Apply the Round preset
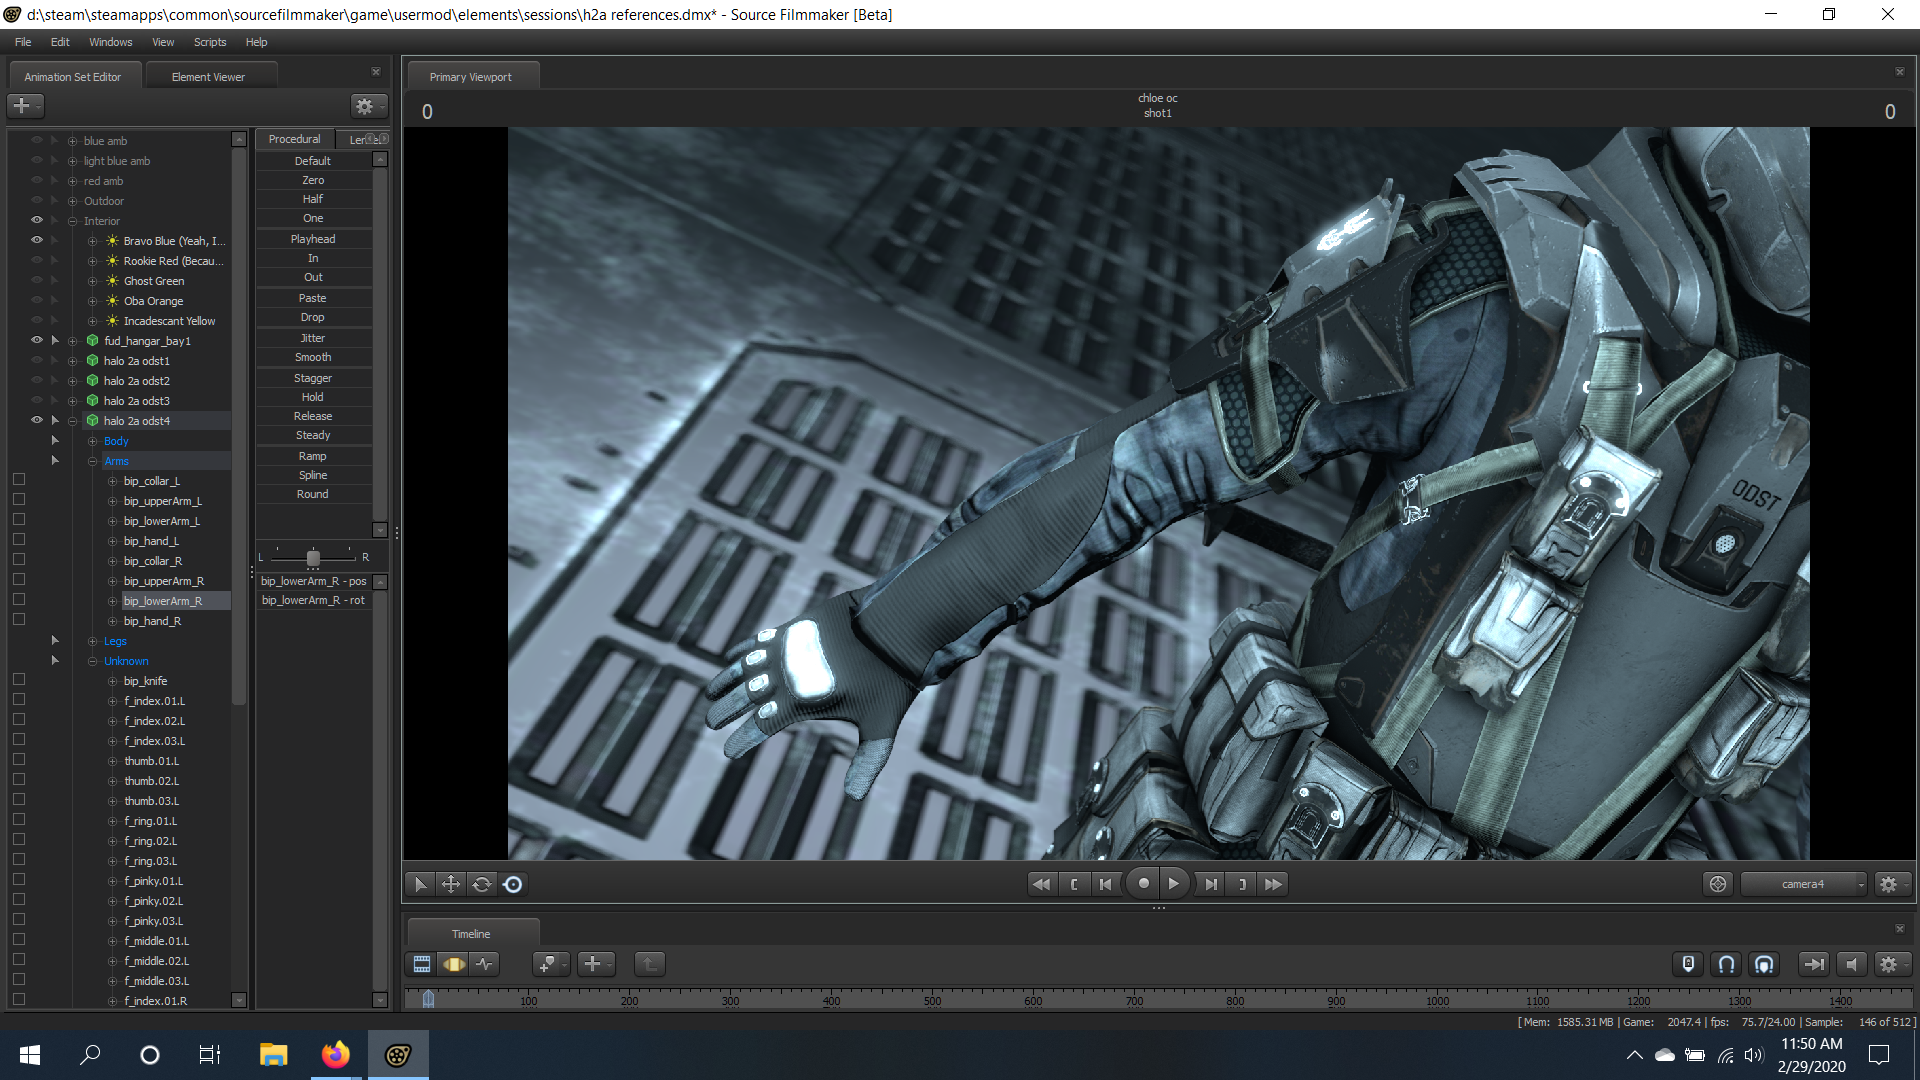This screenshot has height=1080, width=1920. (313, 494)
